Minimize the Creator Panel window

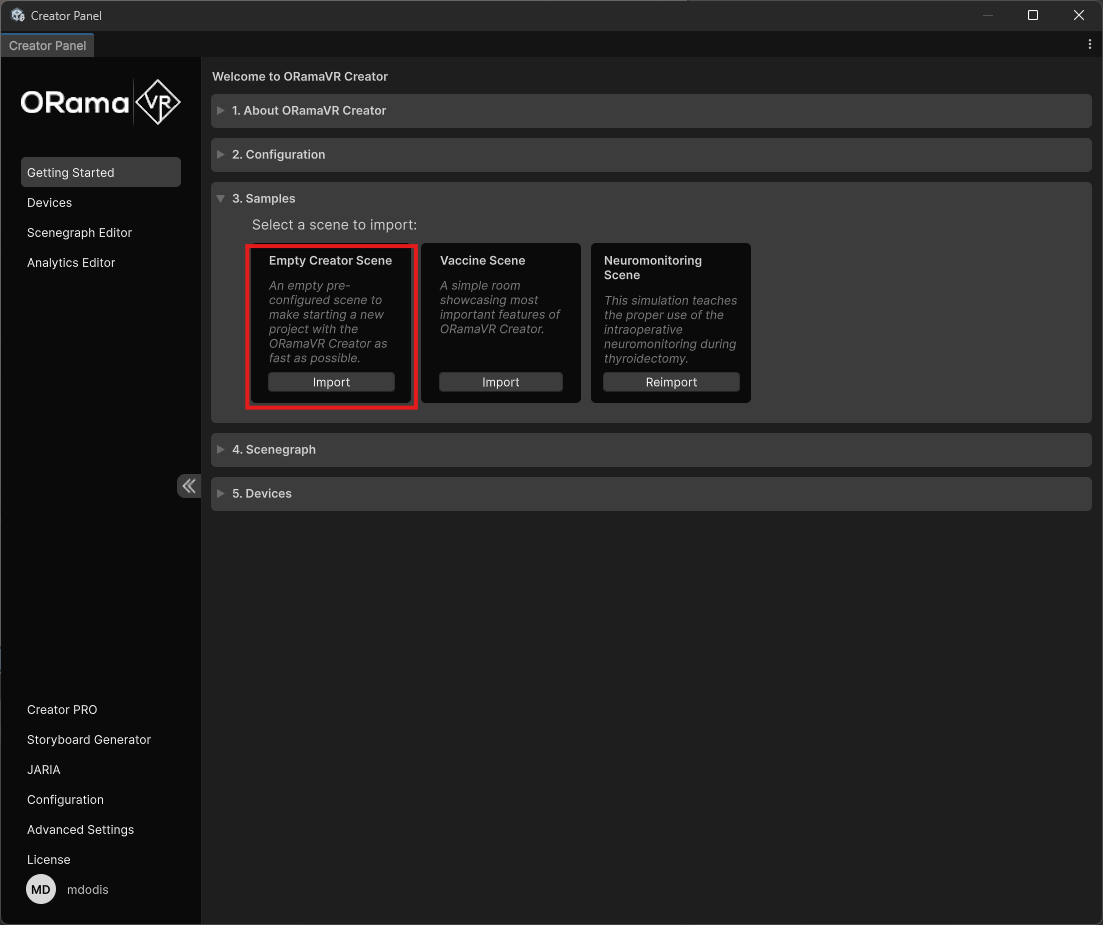988,15
